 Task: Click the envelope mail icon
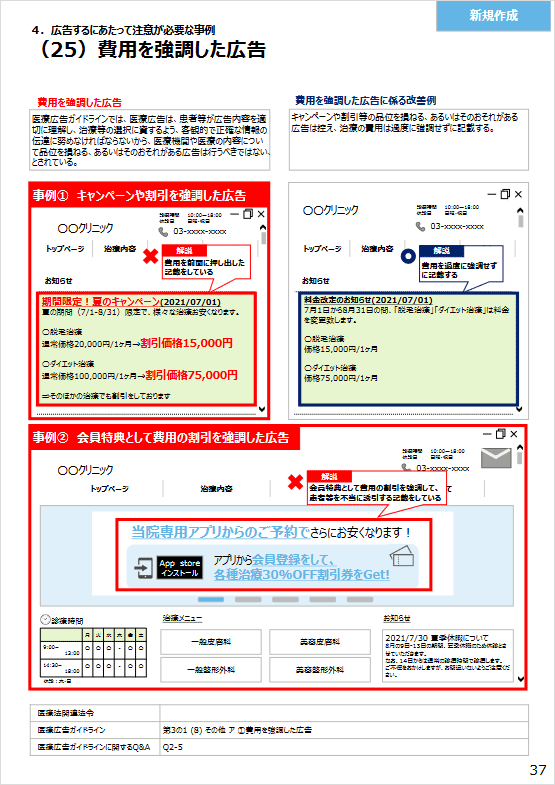click(496, 458)
